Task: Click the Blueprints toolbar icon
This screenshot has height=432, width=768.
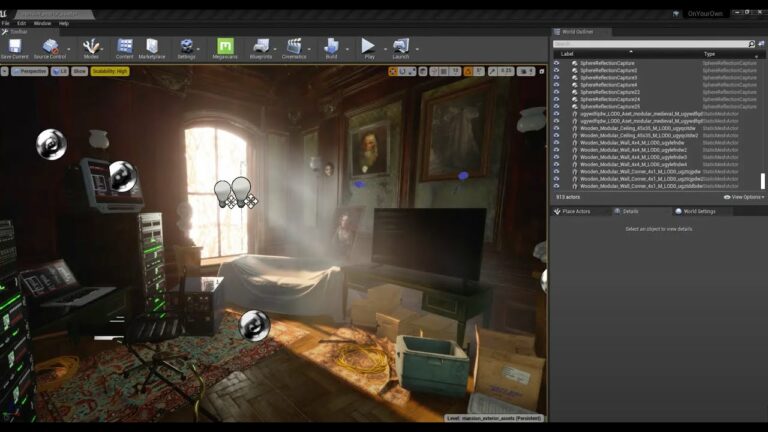Action: tap(261, 46)
